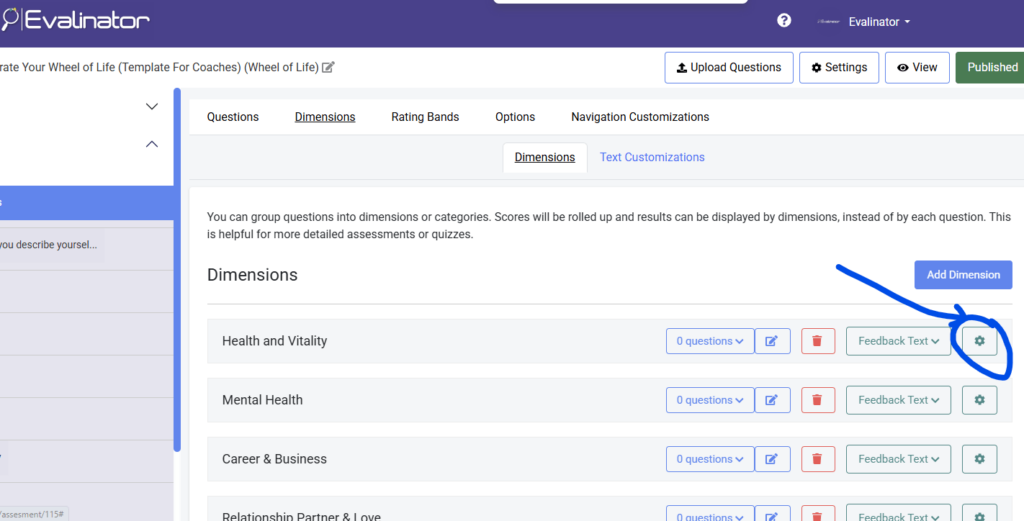The width and height of the screenshot is (1024, 521).
Task: Delete the Health and Vitality dimension
Action: click(x=817, y=341)
